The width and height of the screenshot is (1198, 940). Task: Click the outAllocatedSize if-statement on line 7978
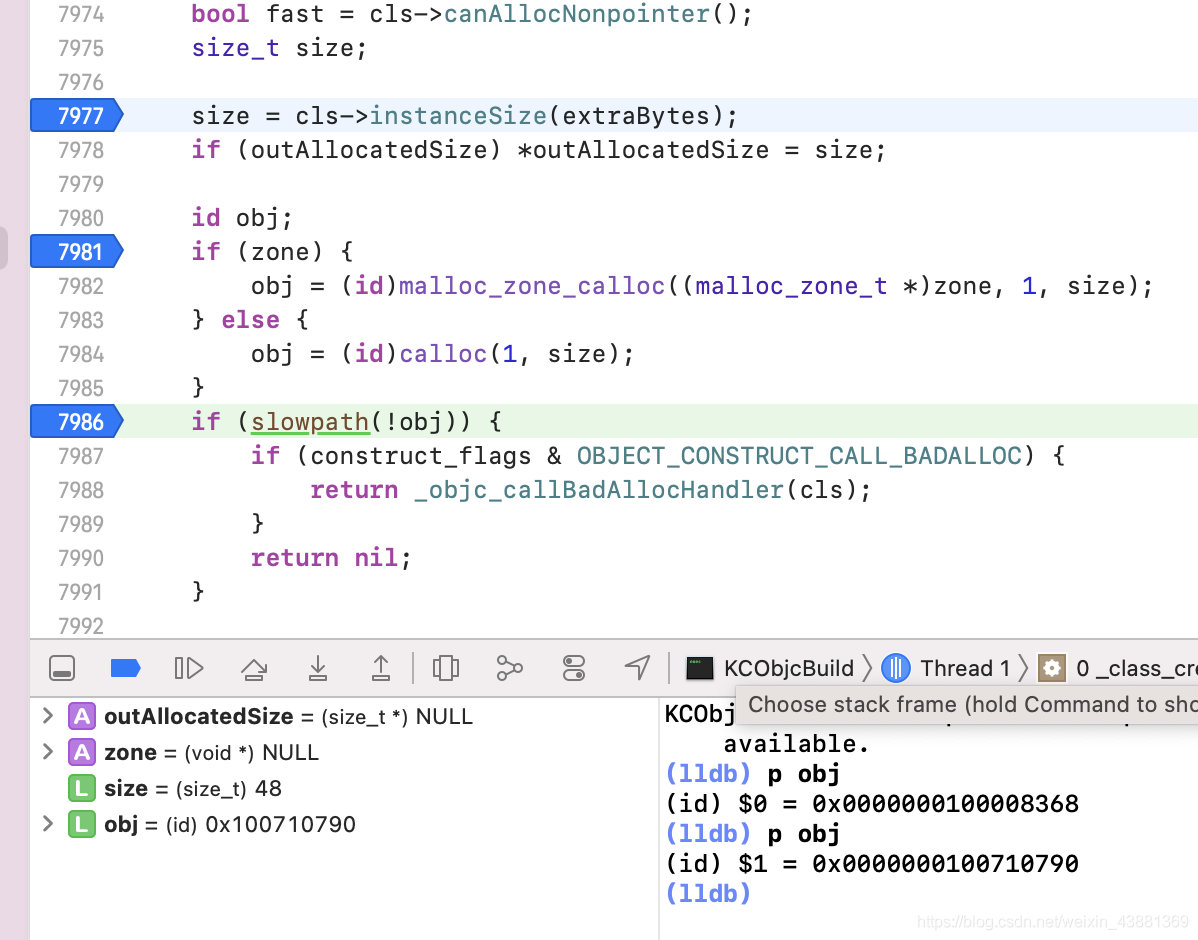(539, 150)
